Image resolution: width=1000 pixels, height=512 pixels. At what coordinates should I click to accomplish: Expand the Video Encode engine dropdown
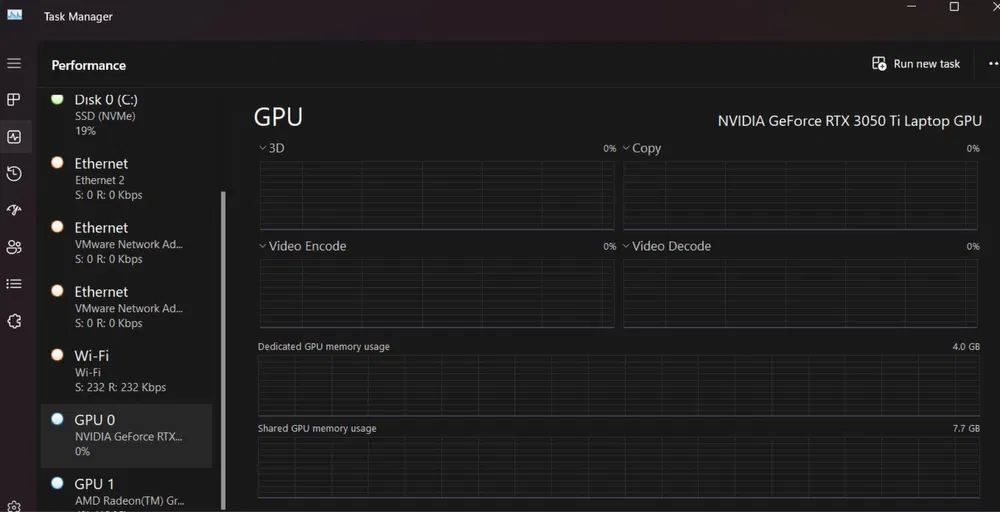point(302,246)
